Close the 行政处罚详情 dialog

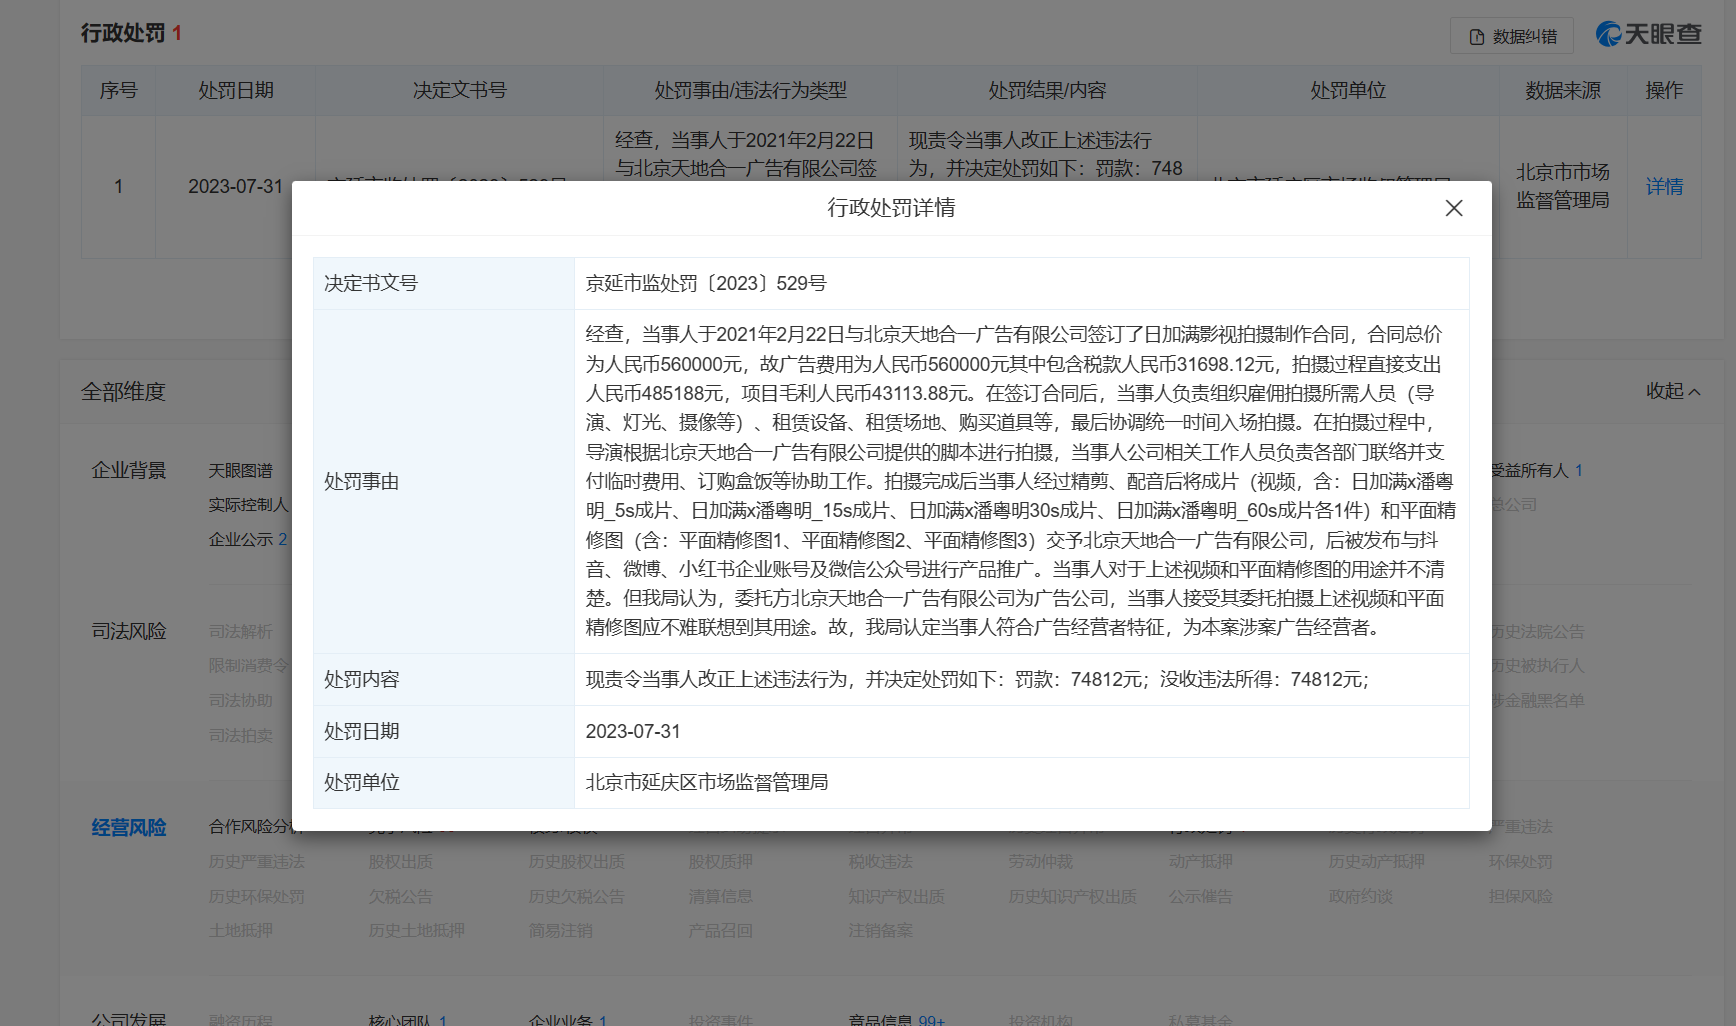pyautogui.click(x=1454, y=208)
